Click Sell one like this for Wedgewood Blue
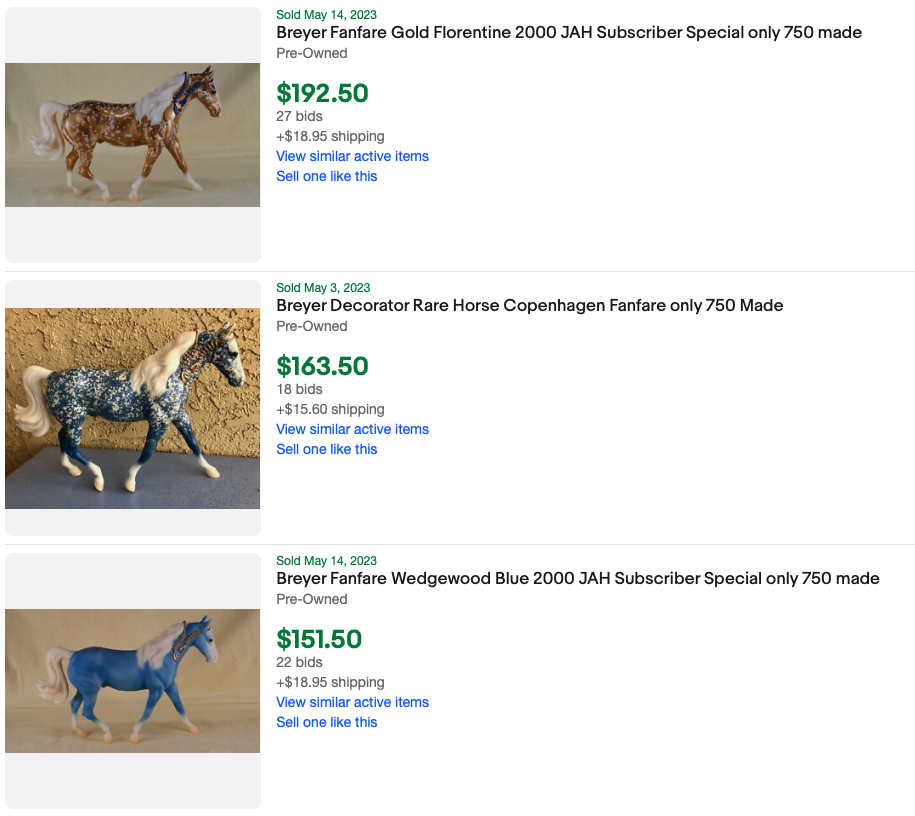915x816 pixels. (x=326, y=722)
